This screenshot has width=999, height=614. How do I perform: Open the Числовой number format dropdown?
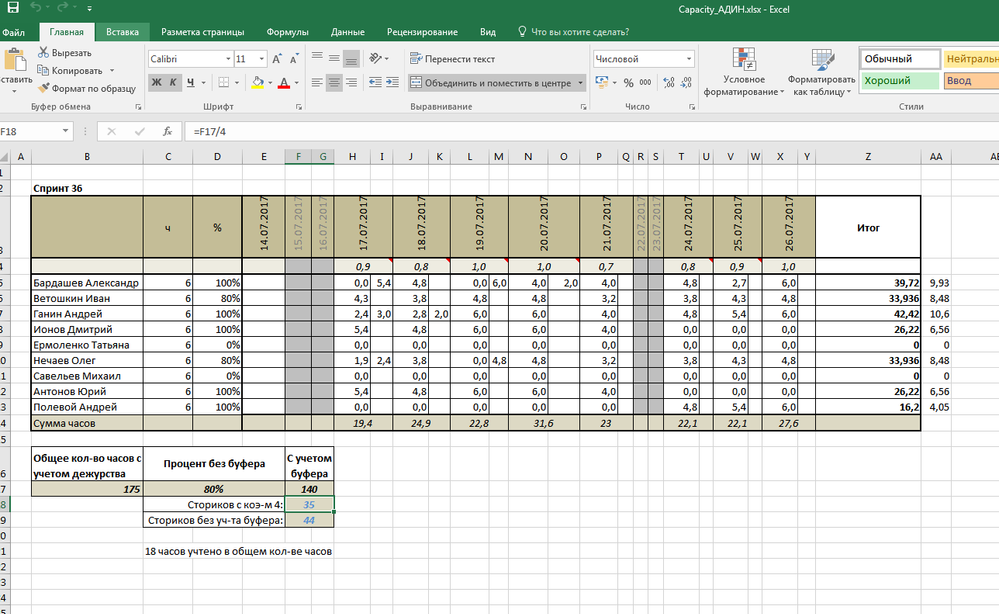(x=689, y=59)
